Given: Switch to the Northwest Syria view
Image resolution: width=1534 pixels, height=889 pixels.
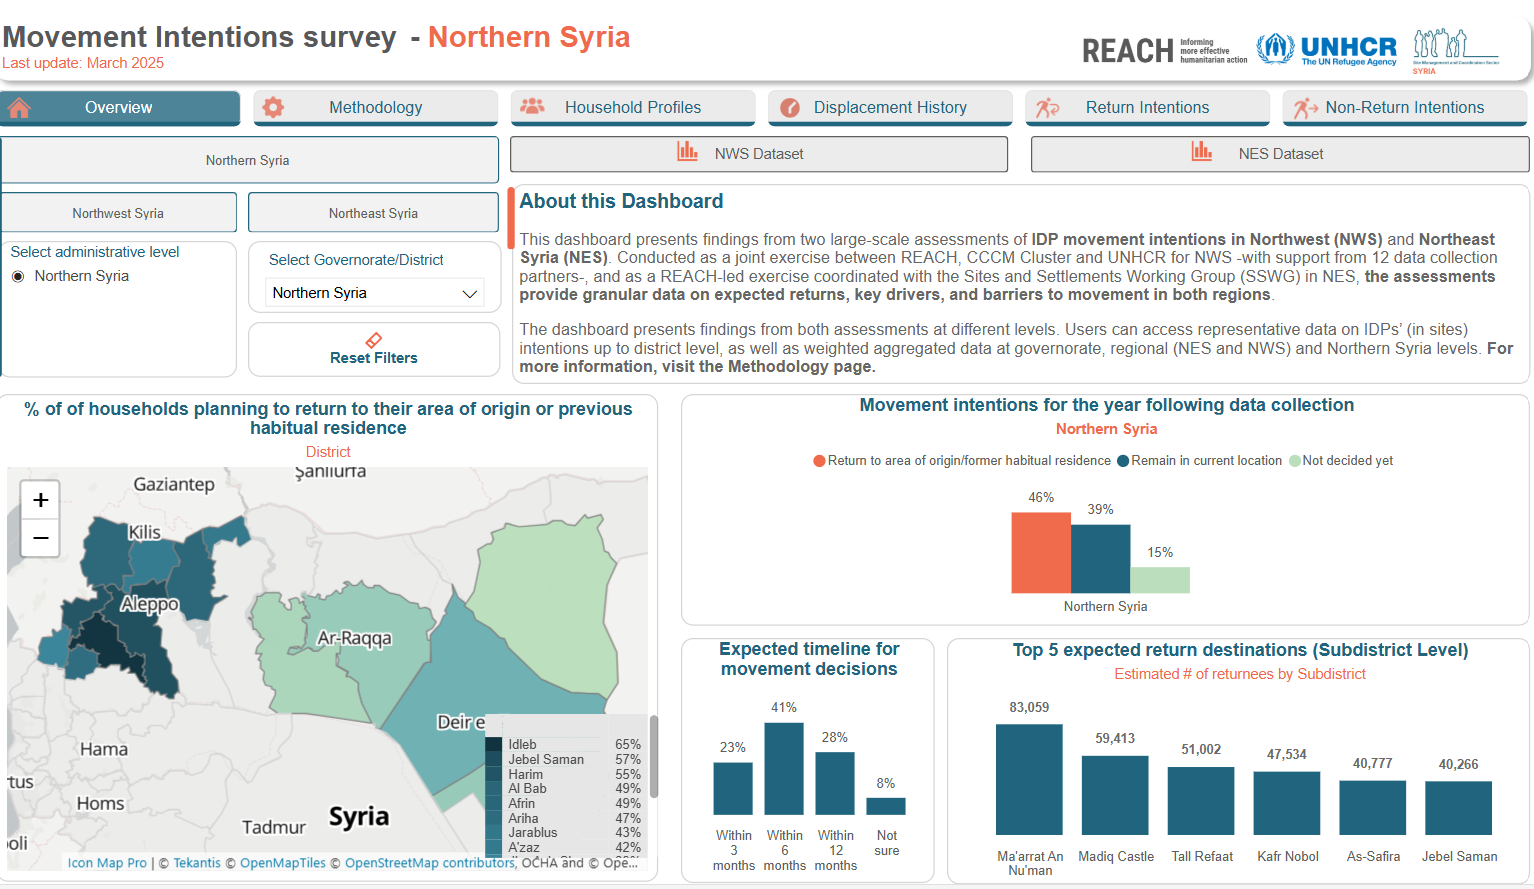Looking at the screenshot, I should coord(118,213).
